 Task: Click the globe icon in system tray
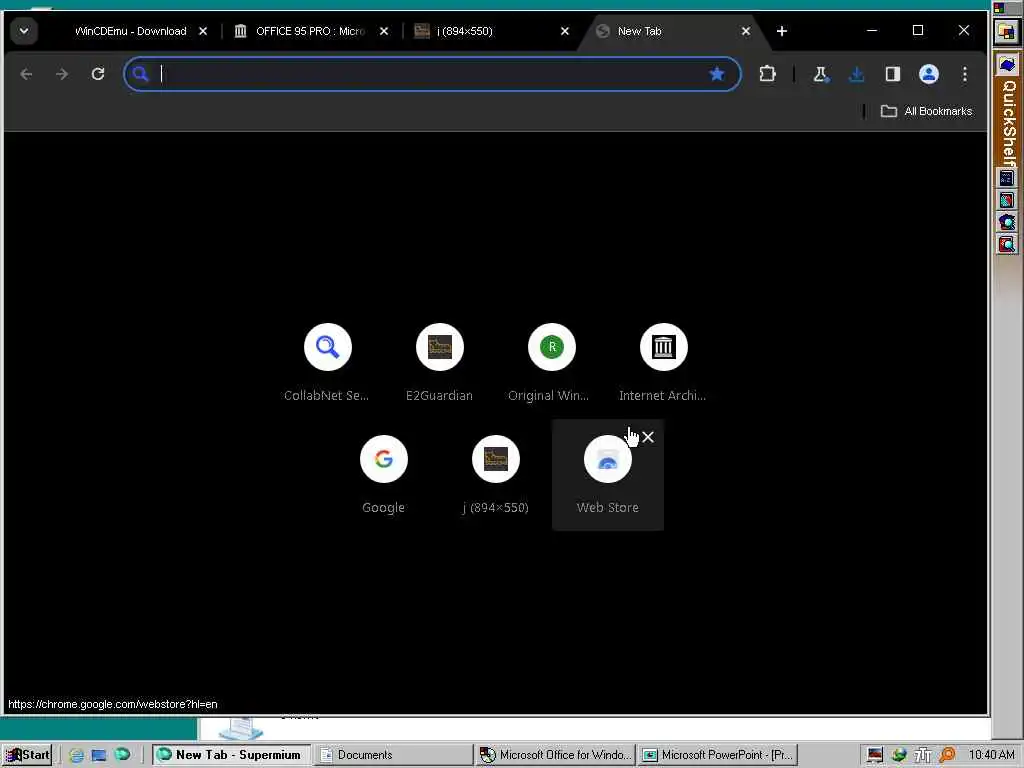899,755
